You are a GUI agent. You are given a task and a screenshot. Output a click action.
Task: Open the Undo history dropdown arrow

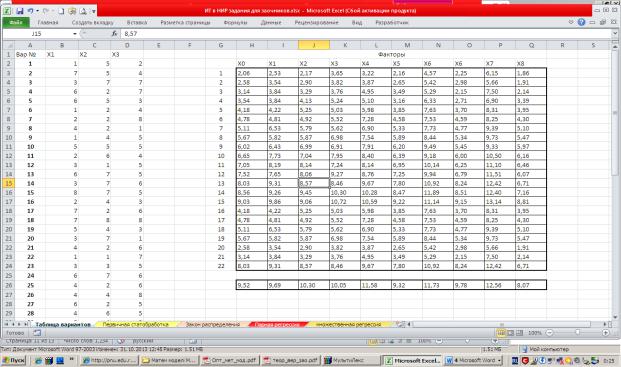click(37, 11)
